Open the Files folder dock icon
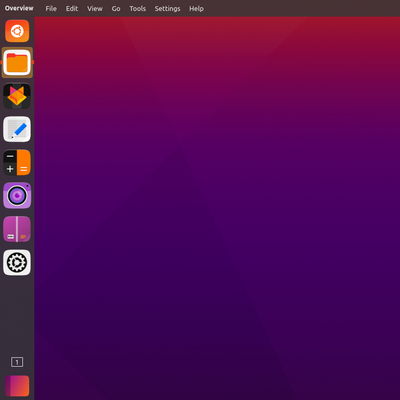400x400 pixels. pos(17,63)
